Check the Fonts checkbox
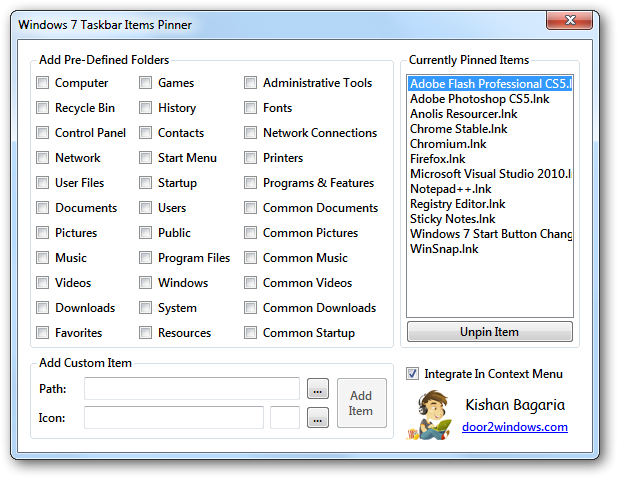This screenshot has width=618, height=478. point(250,108)
